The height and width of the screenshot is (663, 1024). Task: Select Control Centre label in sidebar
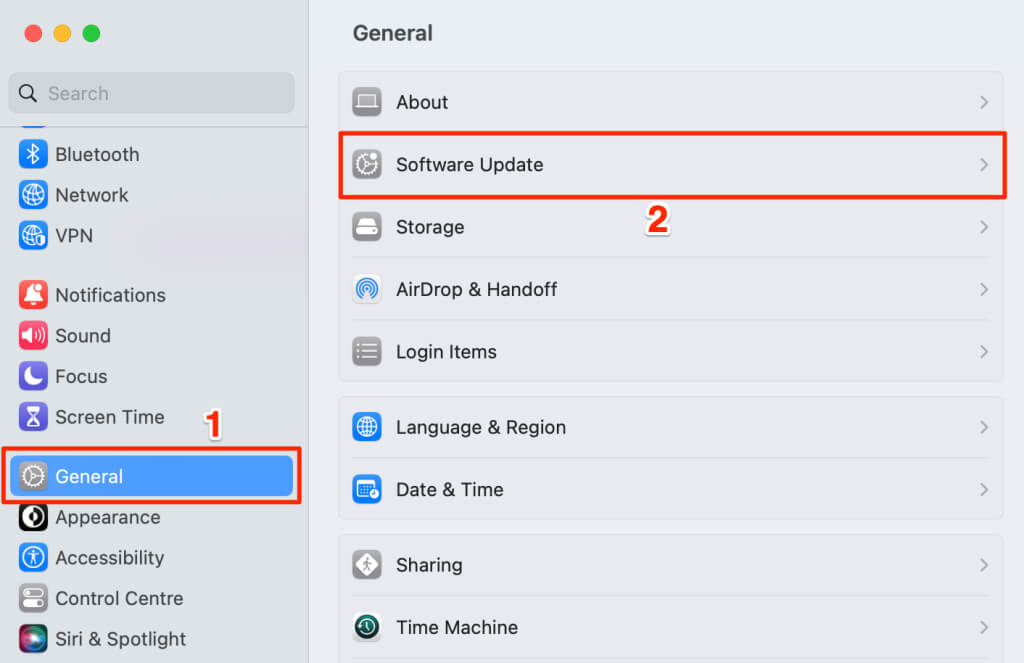pos(119,598)
